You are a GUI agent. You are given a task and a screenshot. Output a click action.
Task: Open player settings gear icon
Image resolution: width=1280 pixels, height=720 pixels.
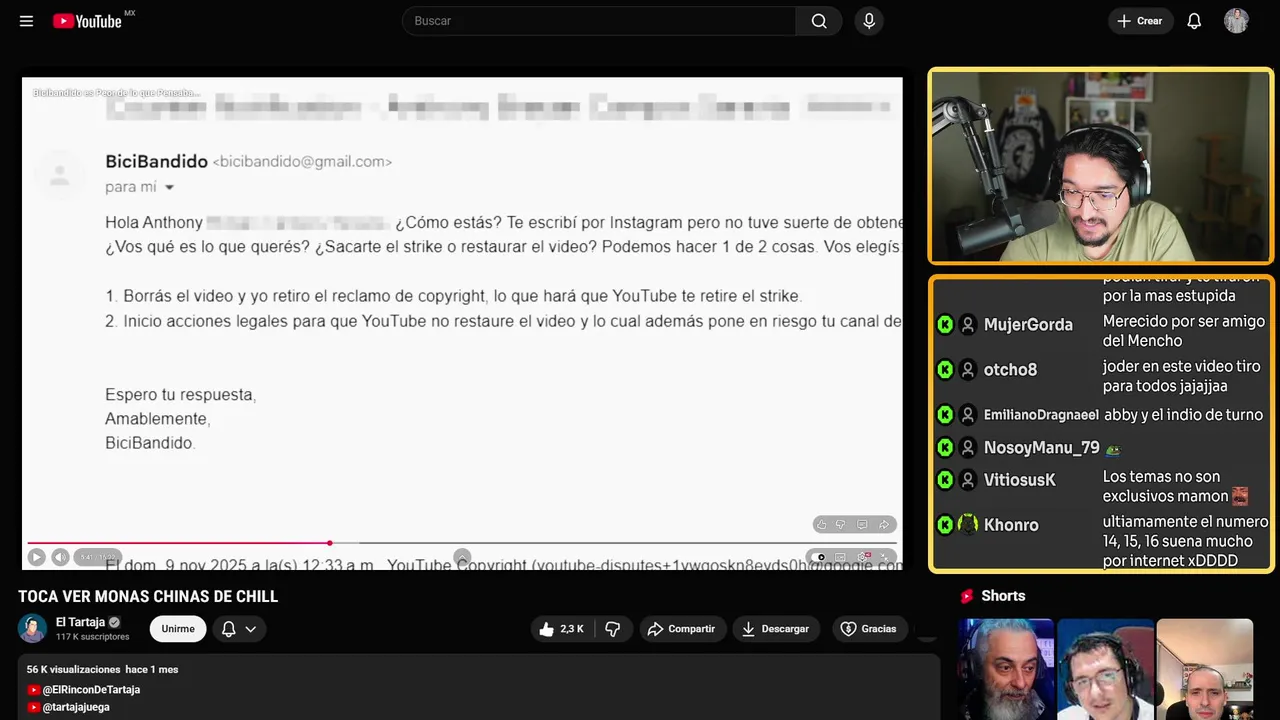point(863,557)
